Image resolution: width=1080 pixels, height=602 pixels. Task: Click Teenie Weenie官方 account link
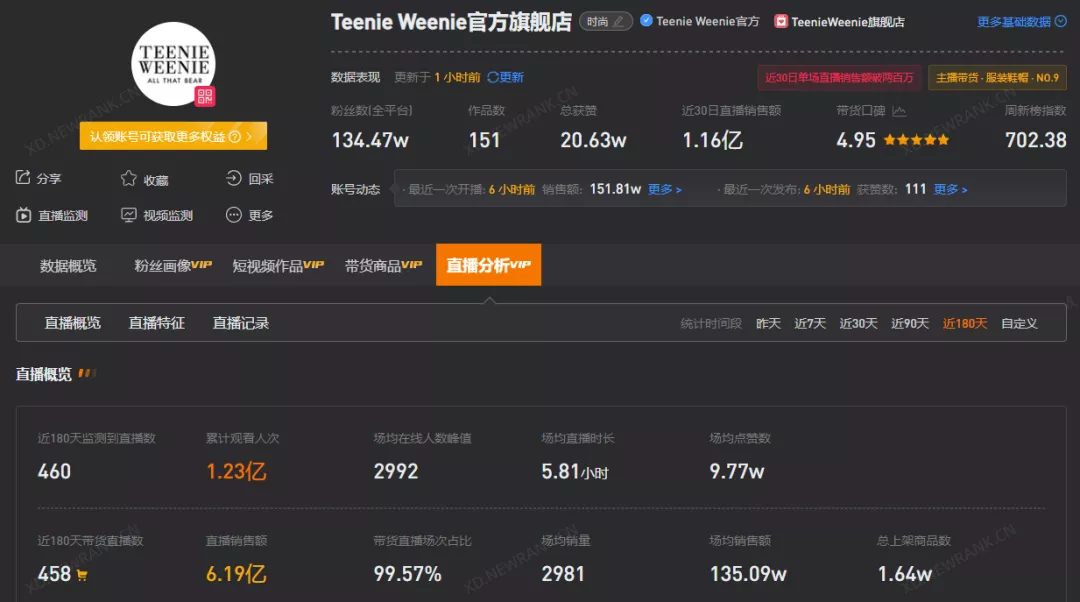(707, 21)
